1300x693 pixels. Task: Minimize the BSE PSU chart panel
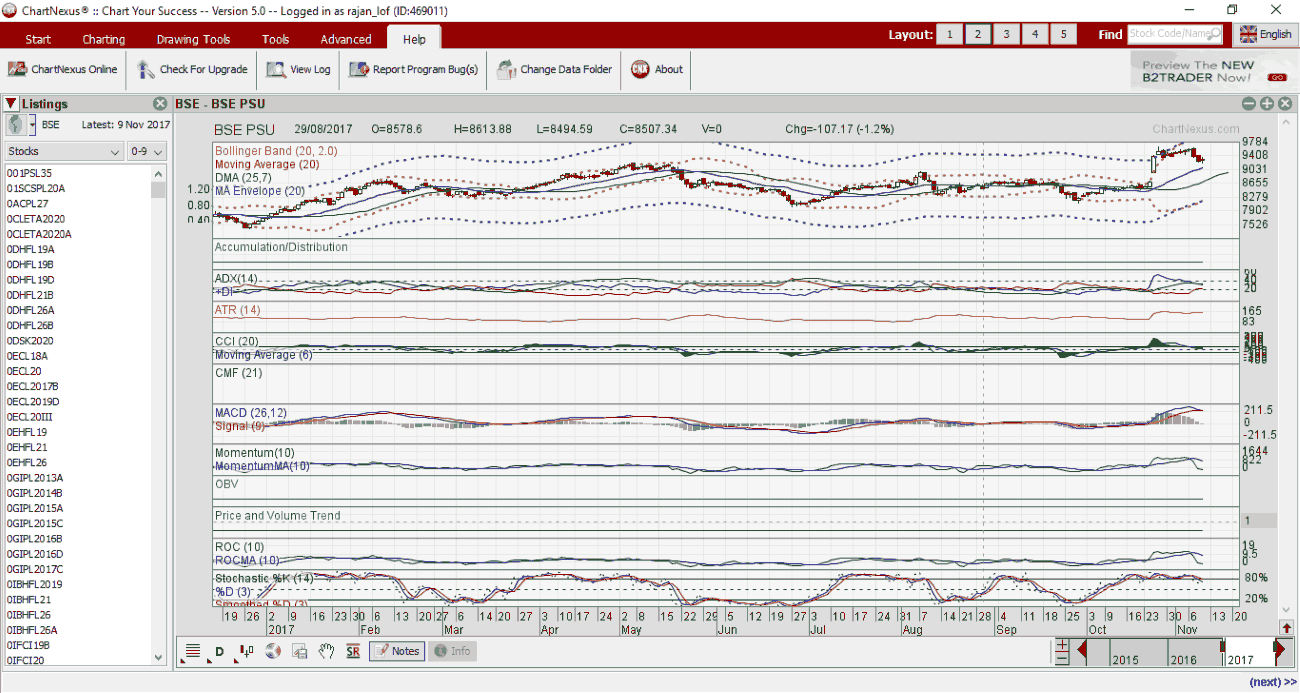(x=1249, y=104)
